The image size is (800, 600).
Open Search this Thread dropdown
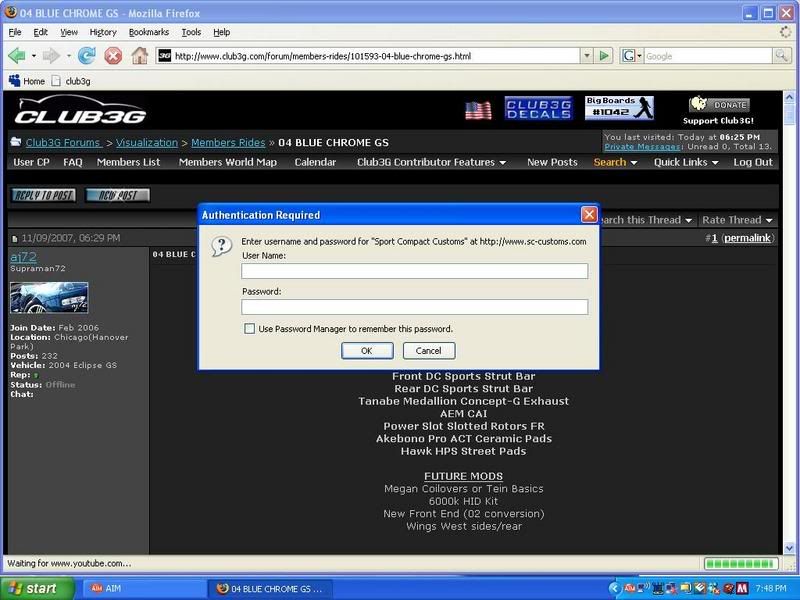[x=645, y=220]
